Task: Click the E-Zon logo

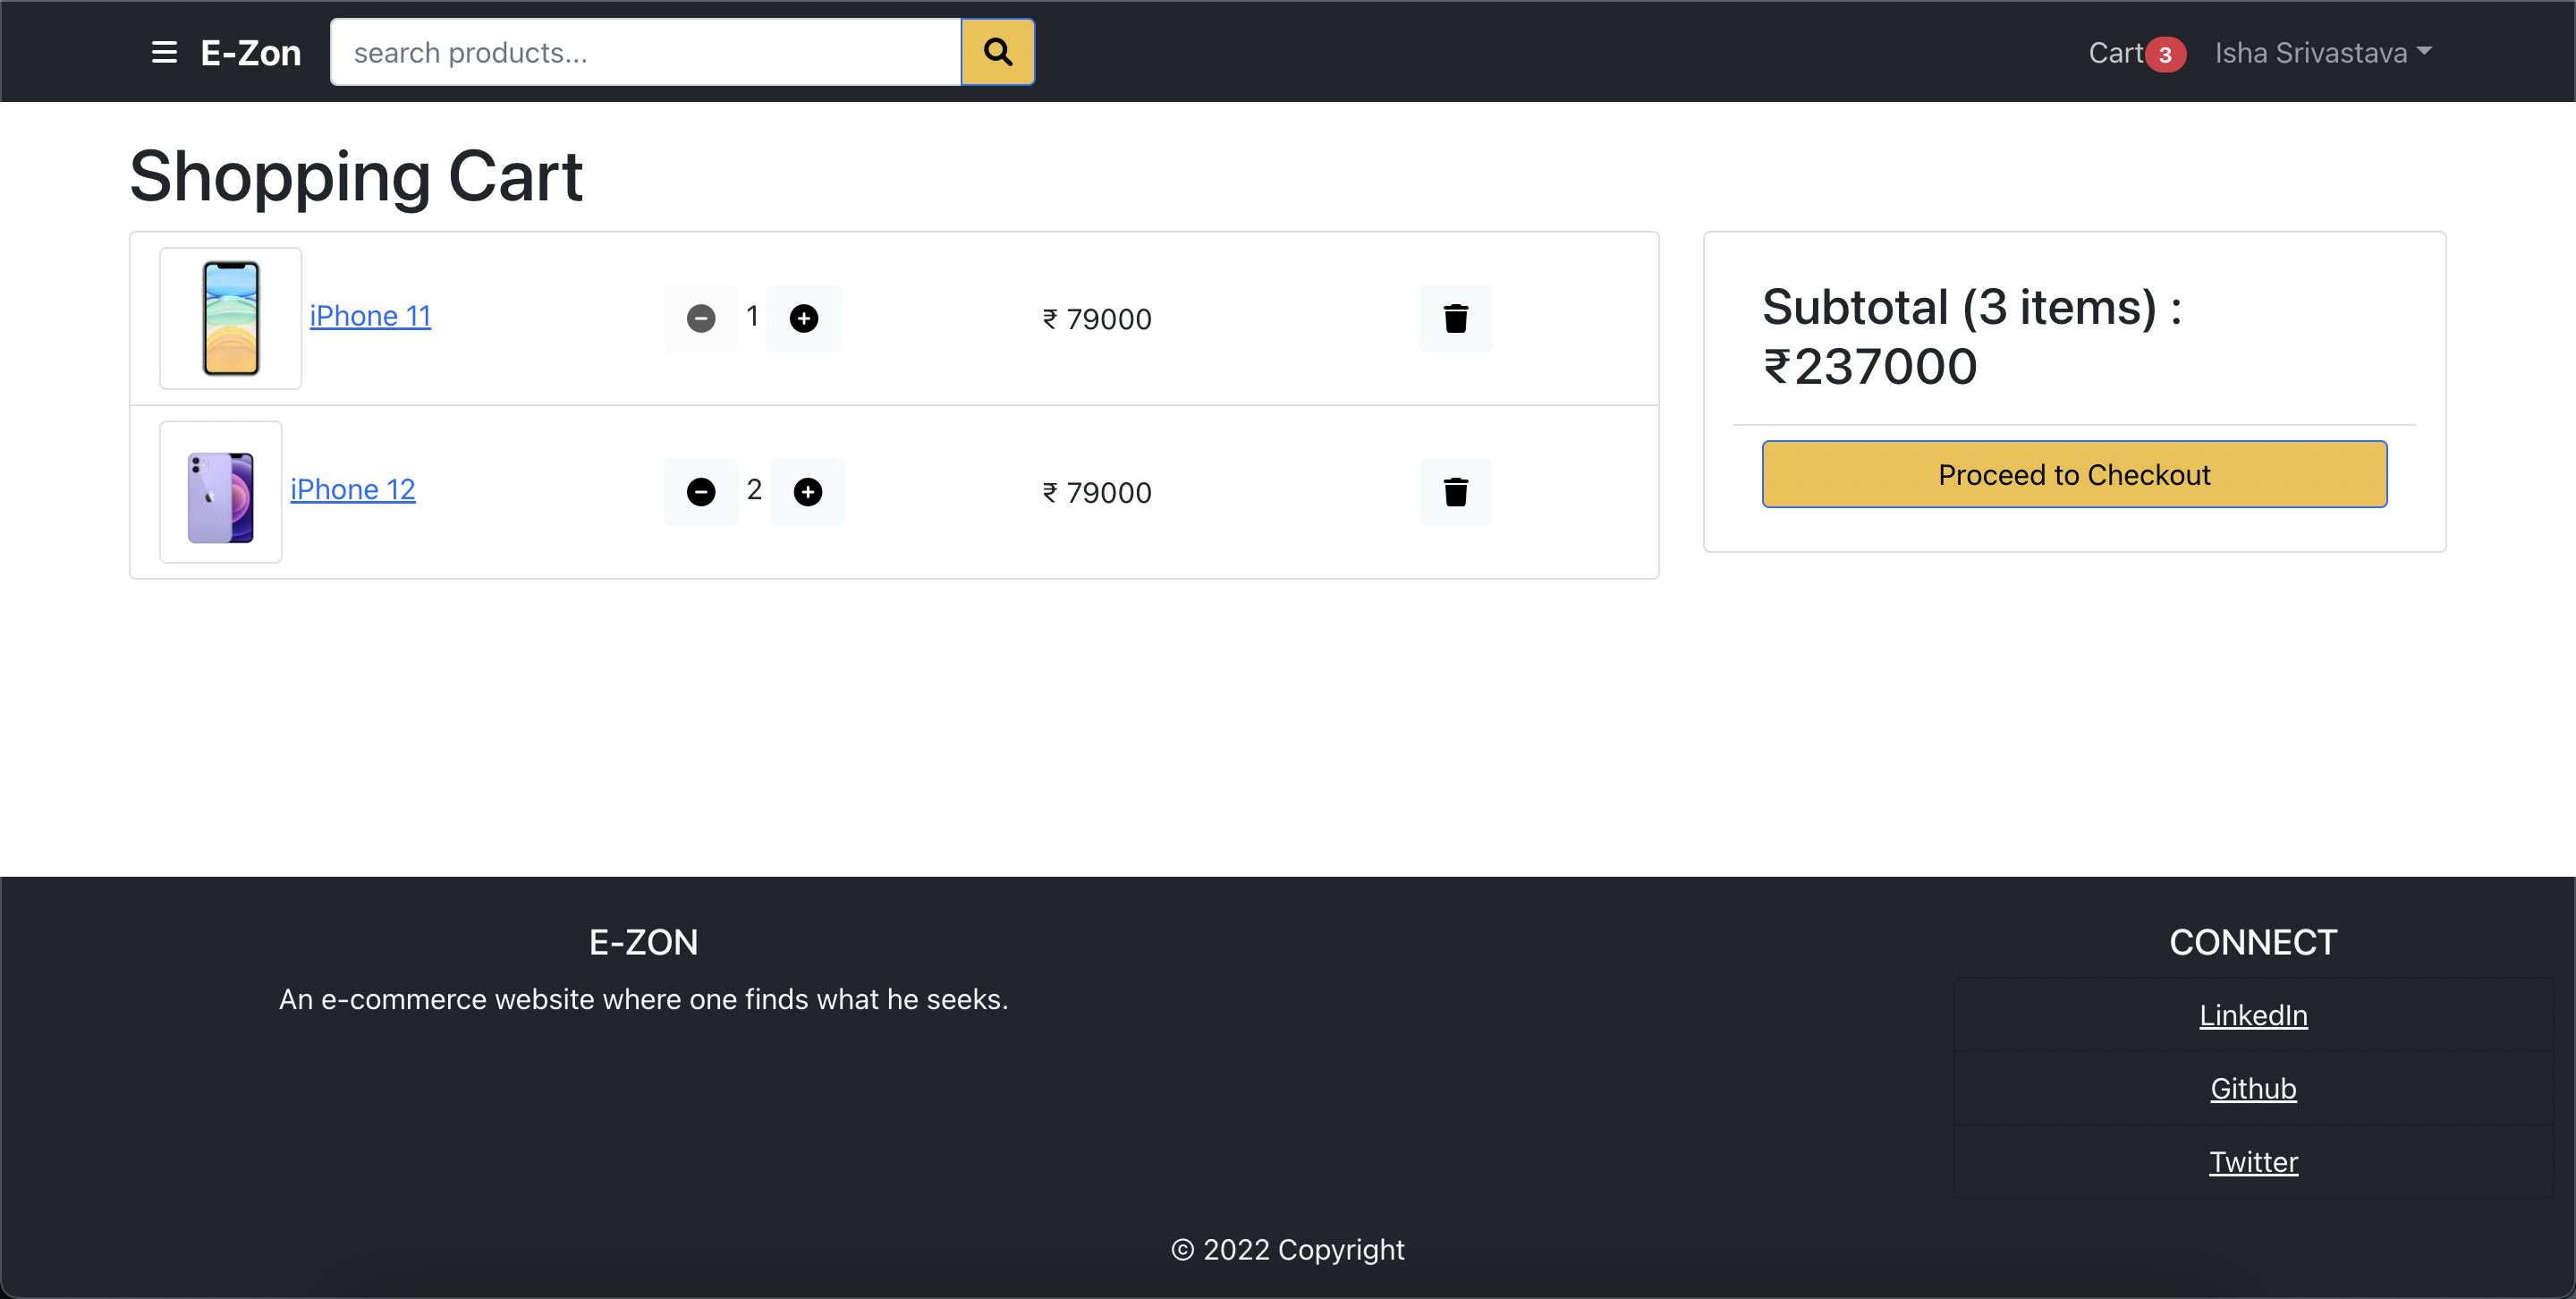Action: point(250,52)
